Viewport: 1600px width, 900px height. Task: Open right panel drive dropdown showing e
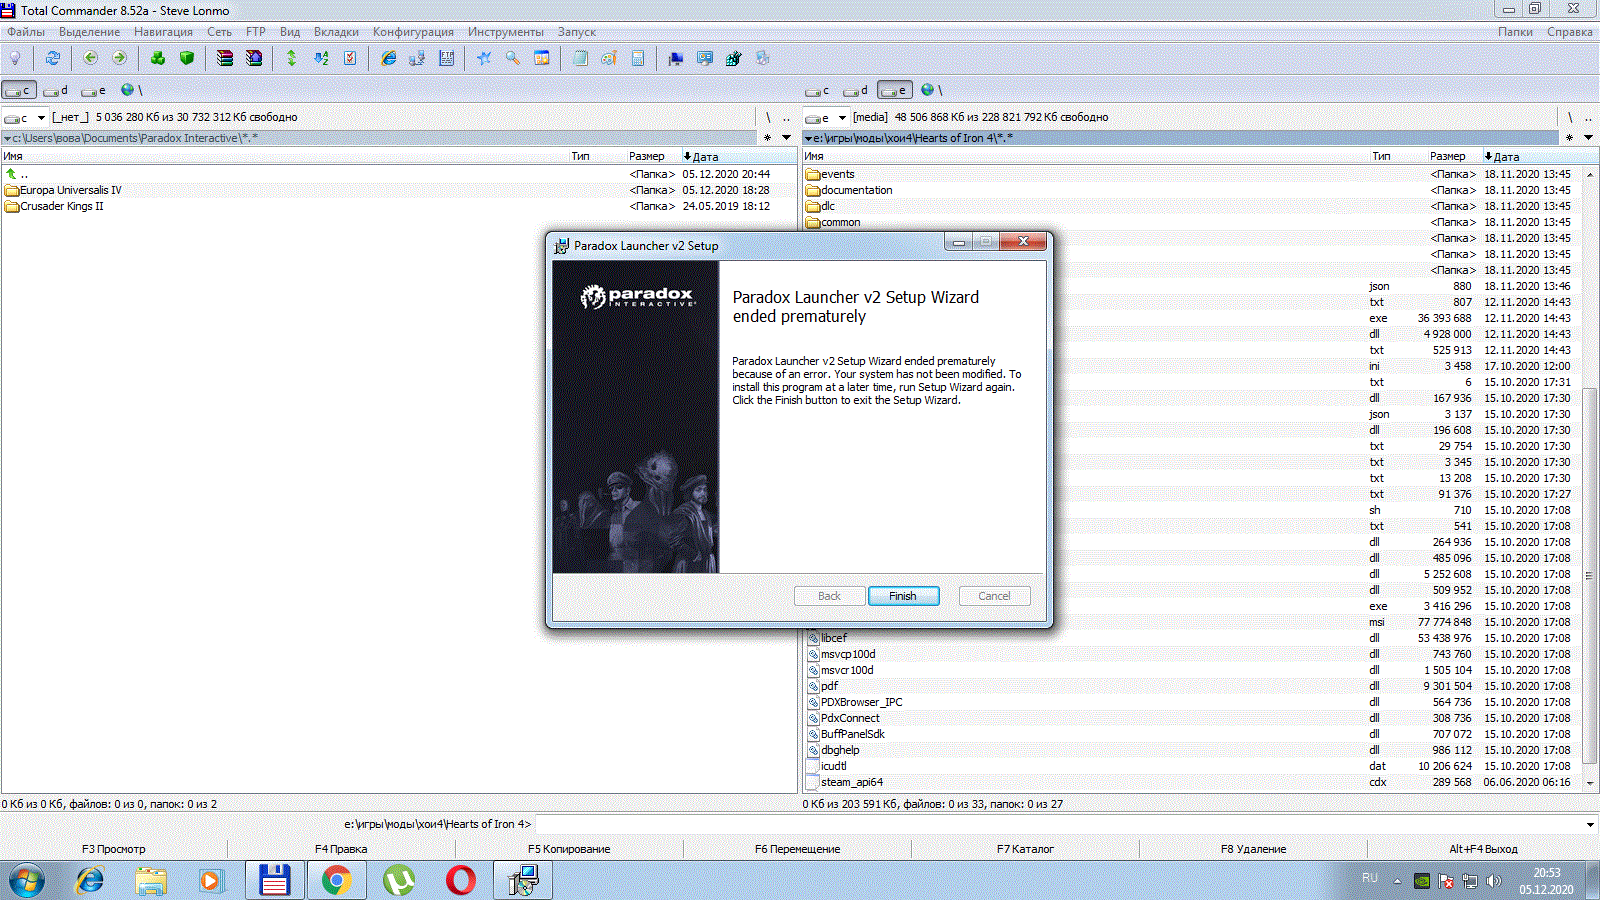tap(826, 117)
